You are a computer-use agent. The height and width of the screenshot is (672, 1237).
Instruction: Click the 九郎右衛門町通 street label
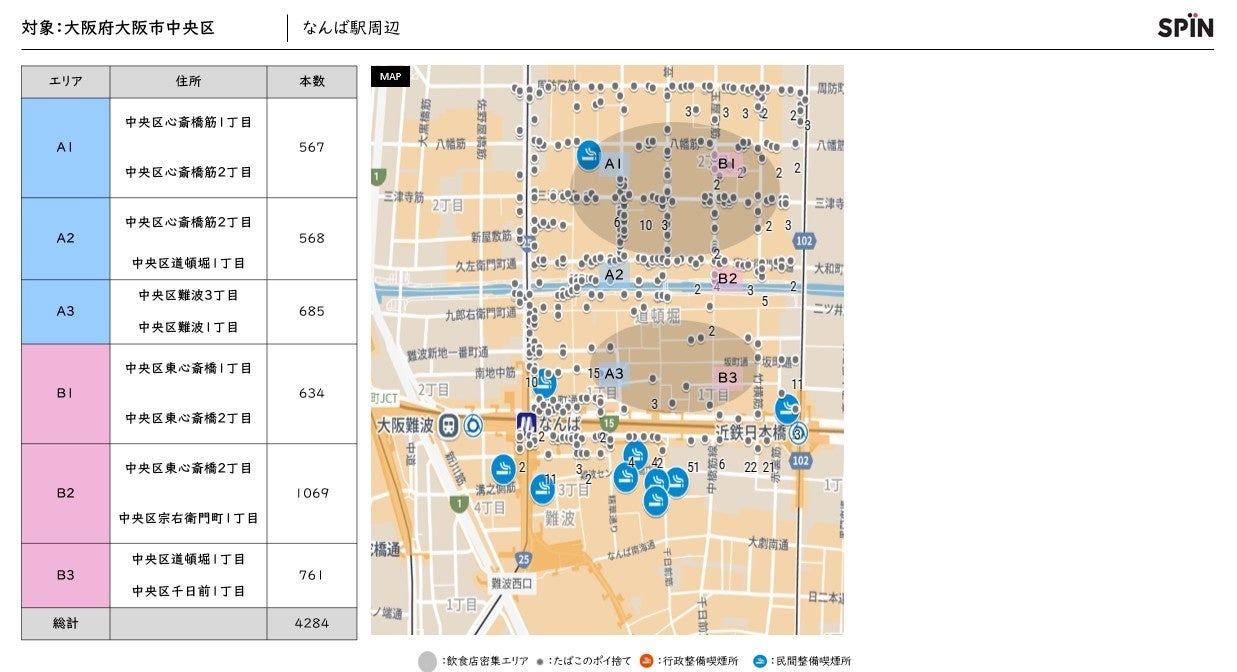[x=481, y=315]
